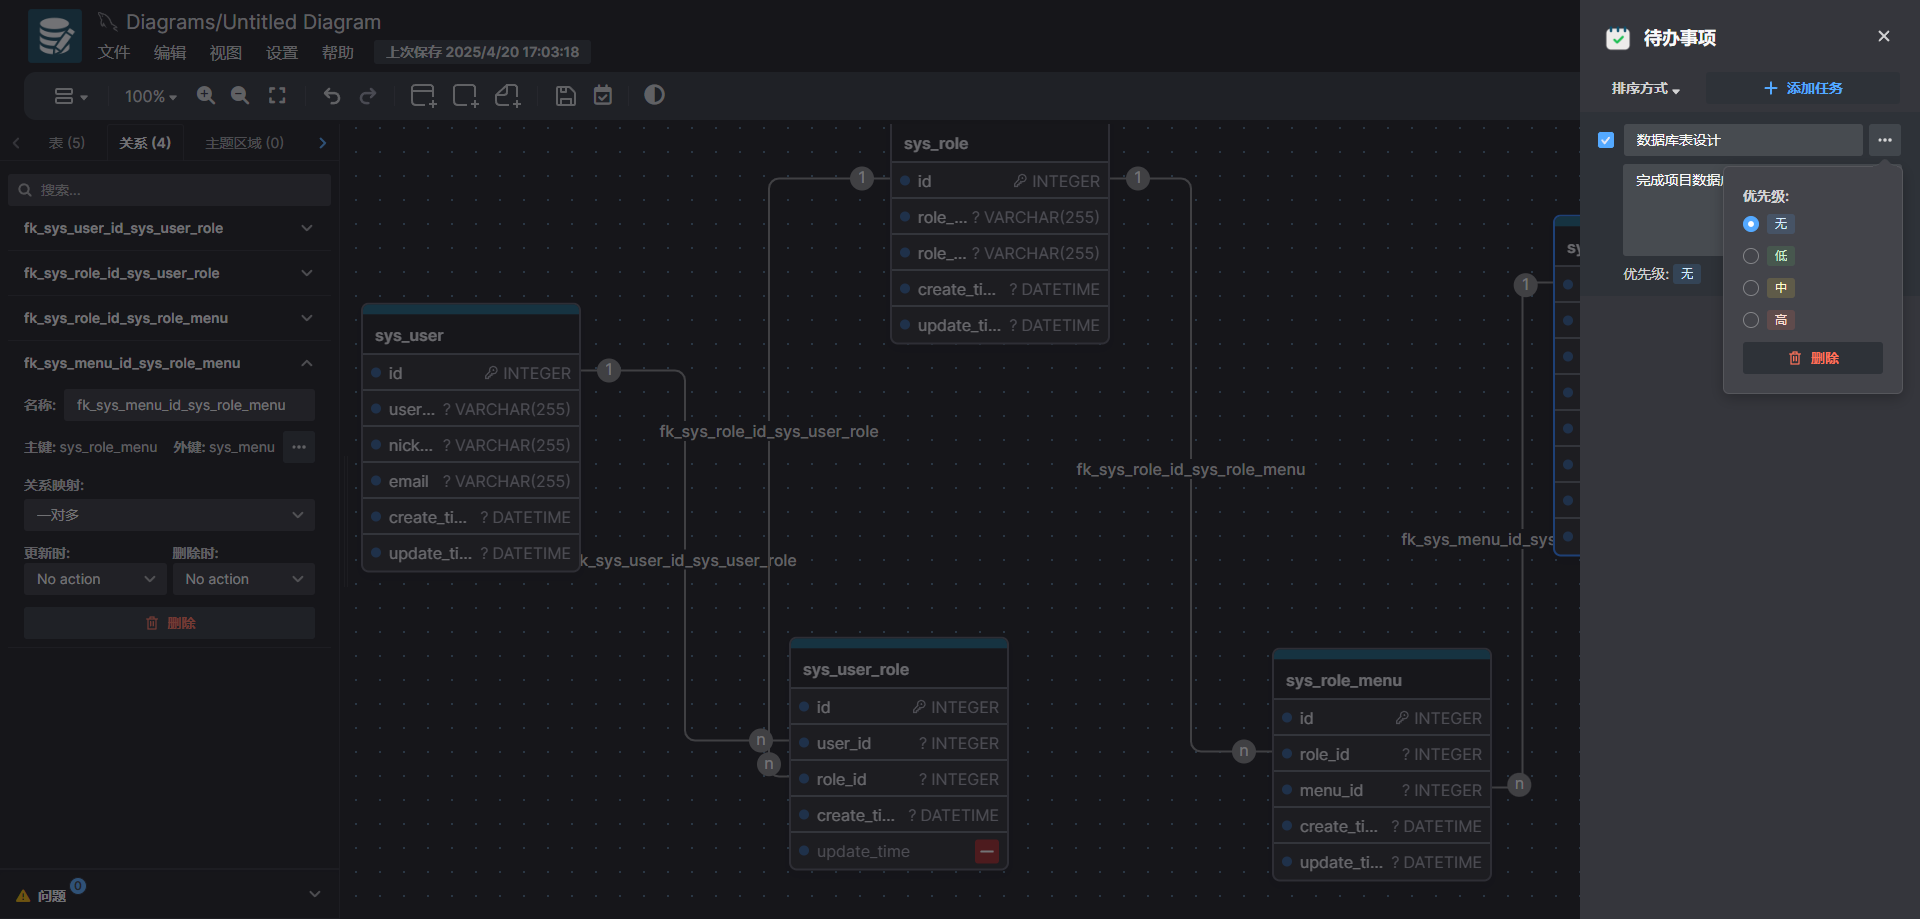Select the 高 priority radio button

[x=1751, y=320]
